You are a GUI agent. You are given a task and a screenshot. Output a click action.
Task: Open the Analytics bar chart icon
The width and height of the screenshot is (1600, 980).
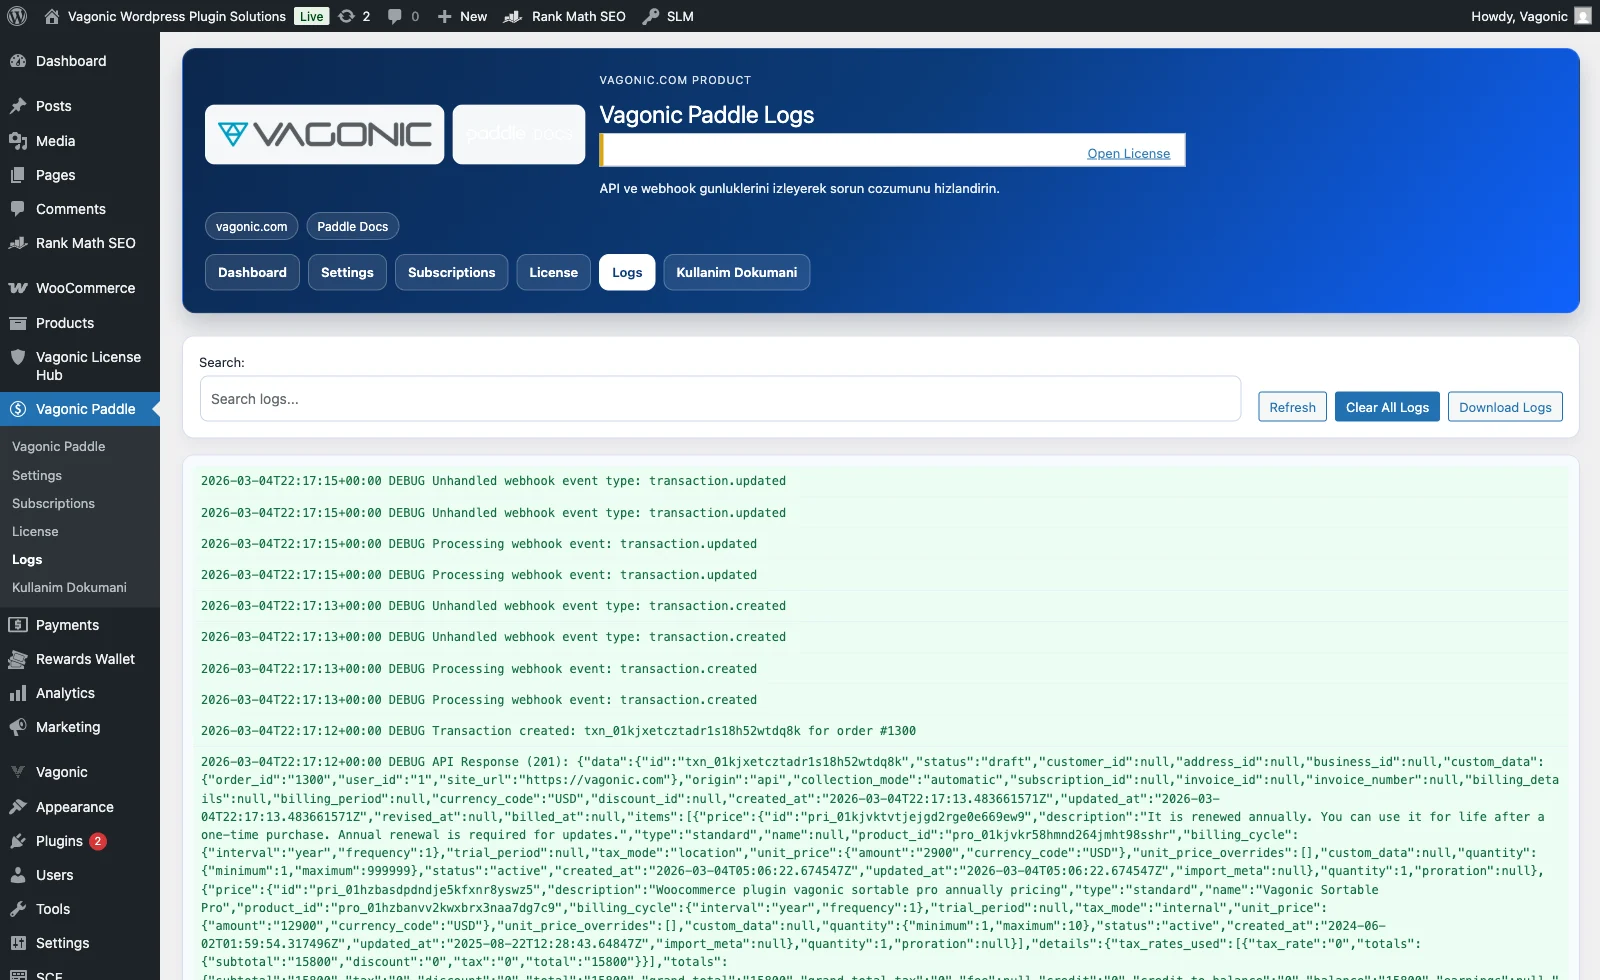[x=18, y=693]
